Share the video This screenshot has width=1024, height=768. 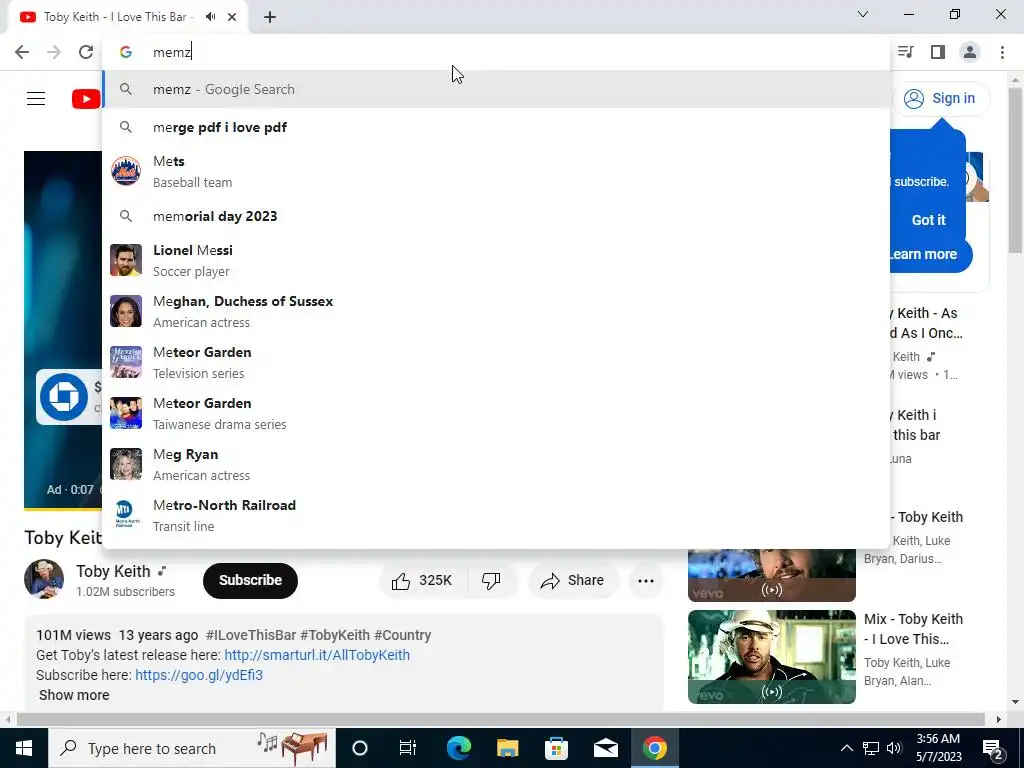pyautogui.click(x=572, y=580)
